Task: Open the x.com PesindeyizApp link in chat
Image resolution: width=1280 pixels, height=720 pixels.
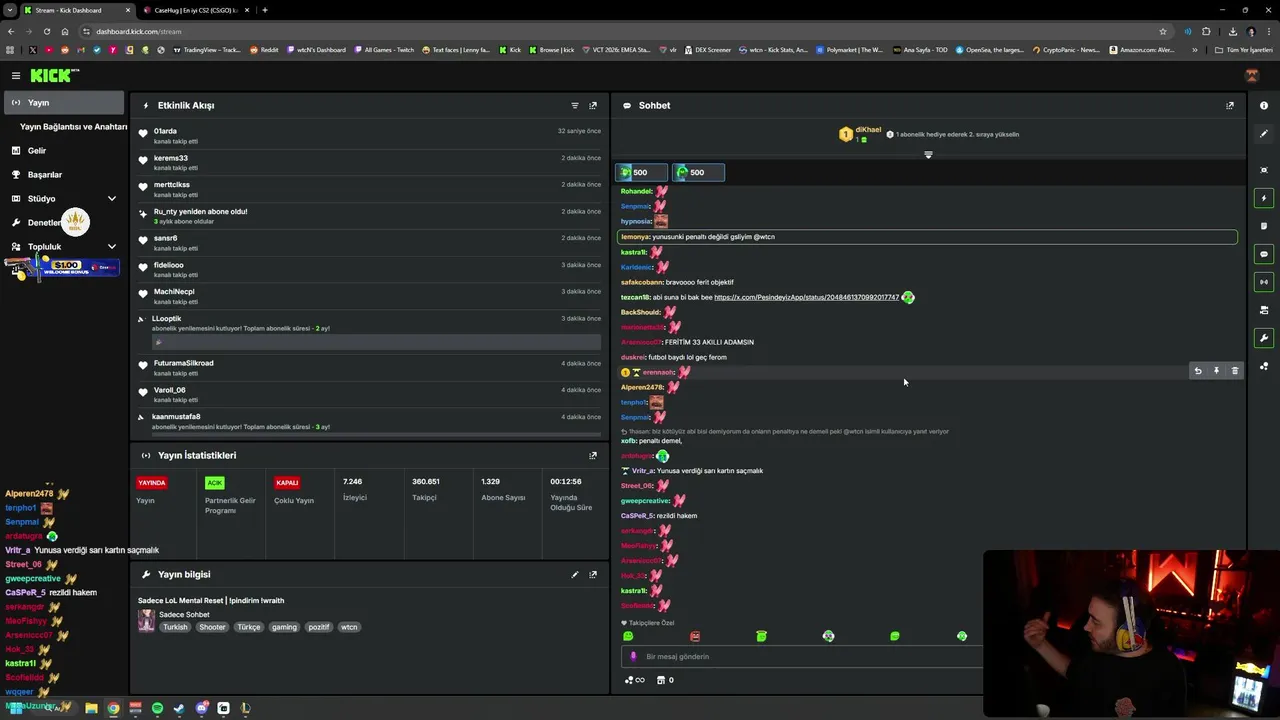Action: pos(806,297)
